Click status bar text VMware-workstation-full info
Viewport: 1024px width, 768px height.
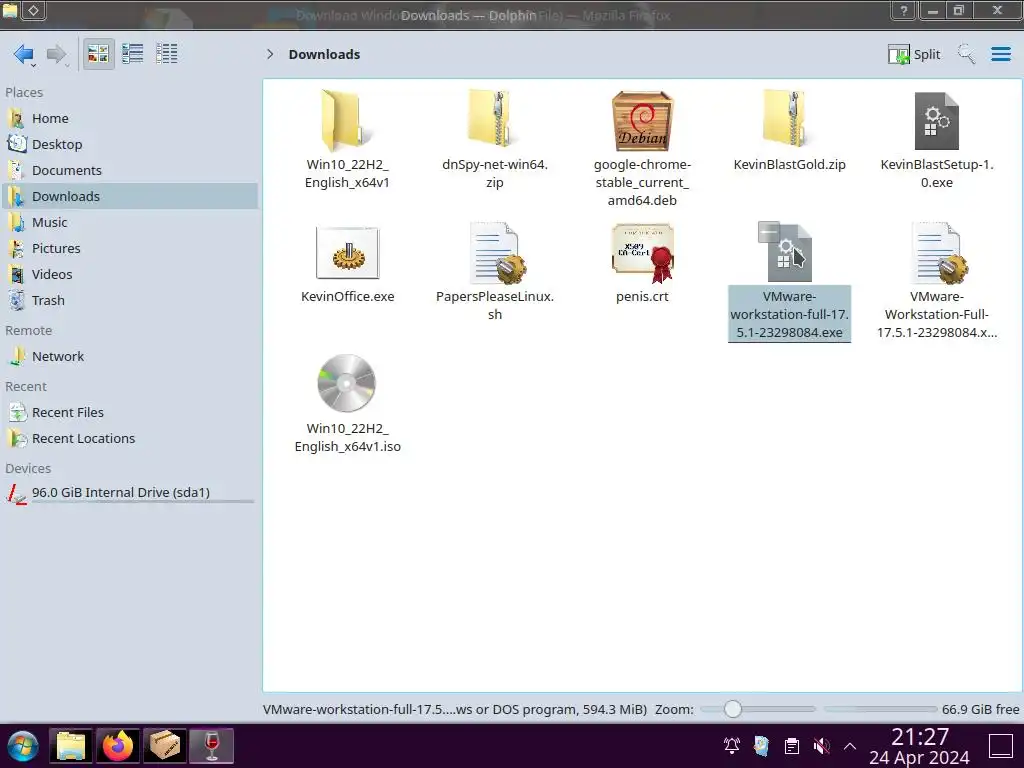(x=455, y=709)
